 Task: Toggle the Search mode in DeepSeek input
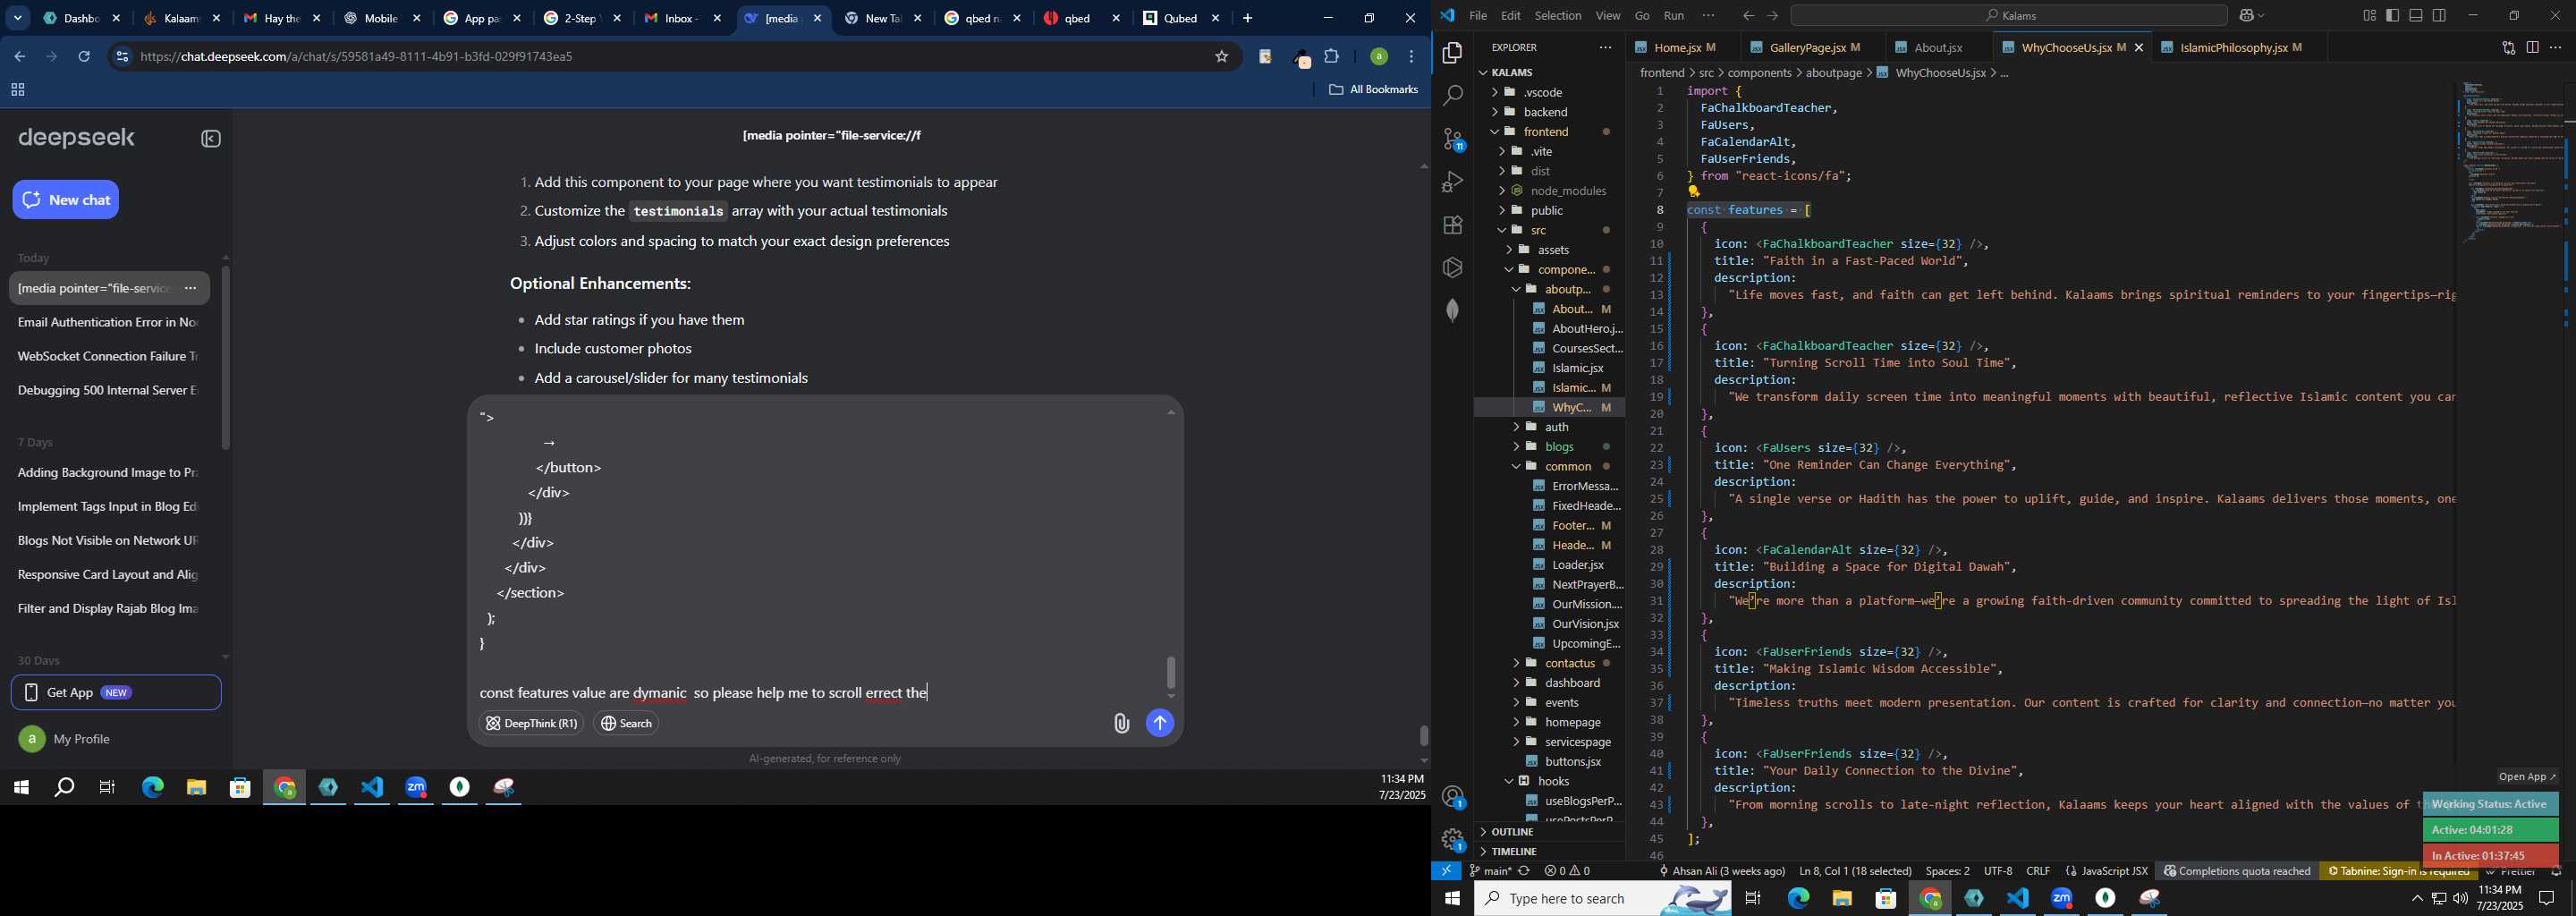click(x=626, y=724)
